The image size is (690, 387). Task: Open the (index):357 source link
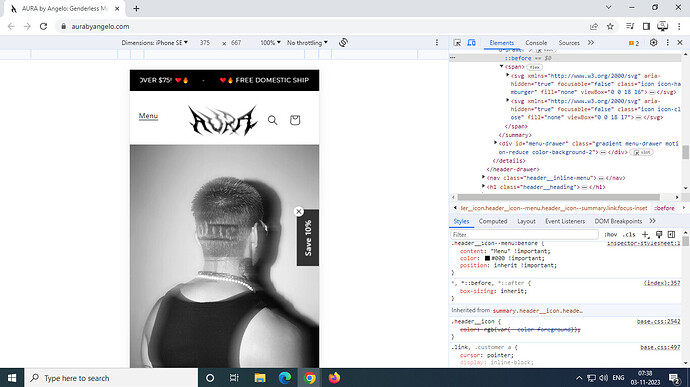click(662, 283)
